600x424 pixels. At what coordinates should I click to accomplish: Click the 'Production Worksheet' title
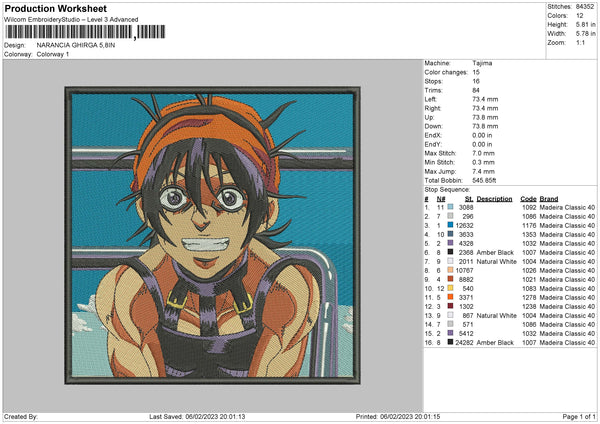[55, 8]
